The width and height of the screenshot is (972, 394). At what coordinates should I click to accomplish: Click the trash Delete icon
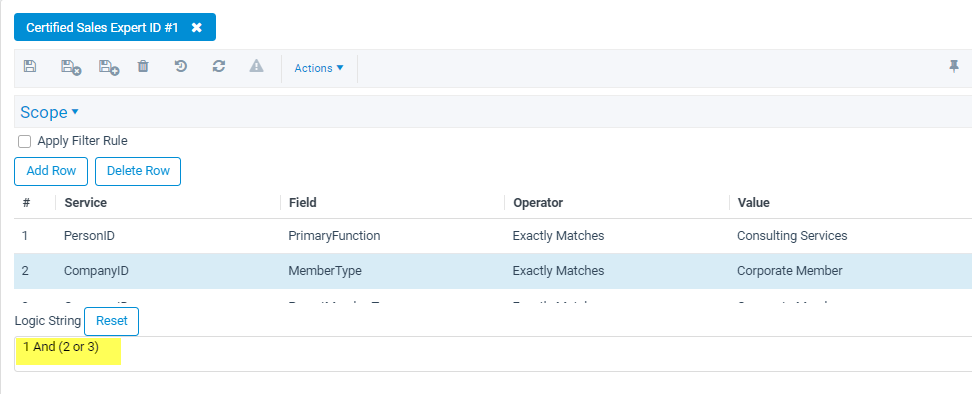tap(143, 67)
